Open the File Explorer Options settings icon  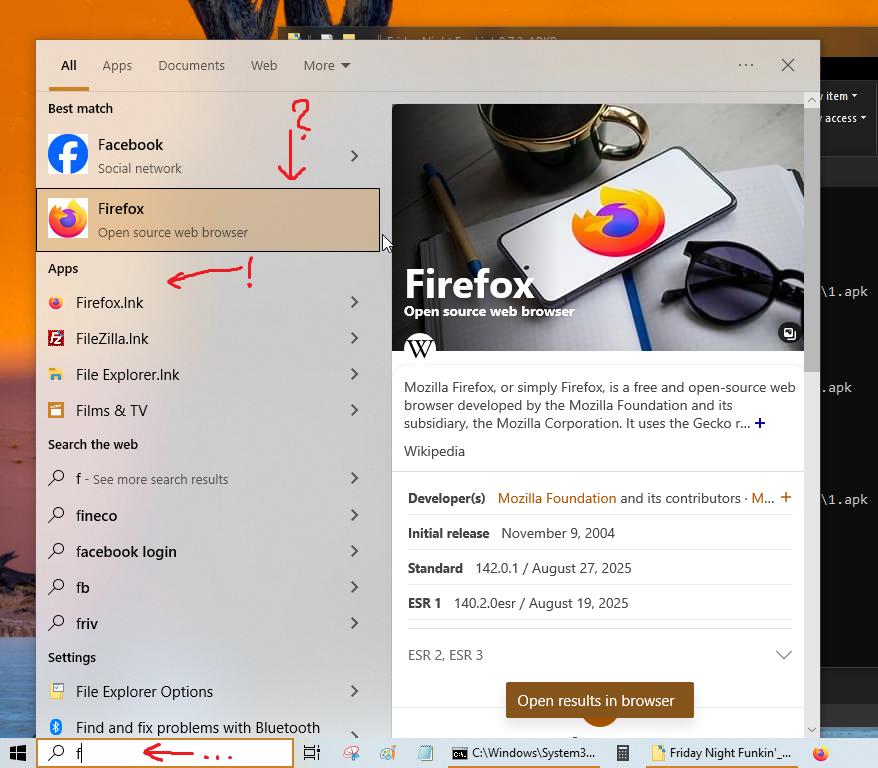click(x=56, y=691)
